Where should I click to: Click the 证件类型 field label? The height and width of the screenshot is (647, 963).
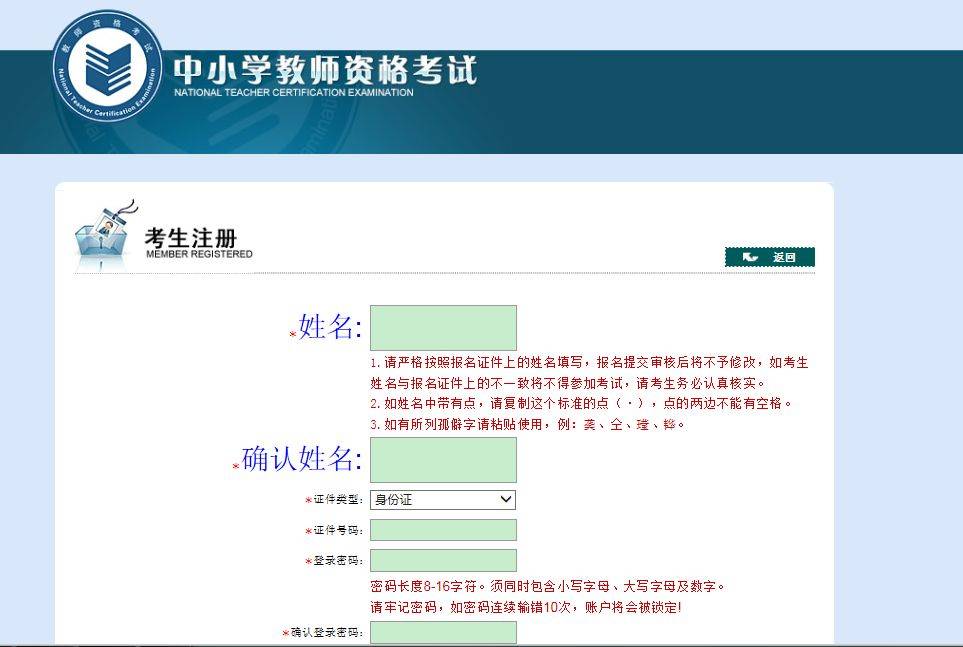338,500
